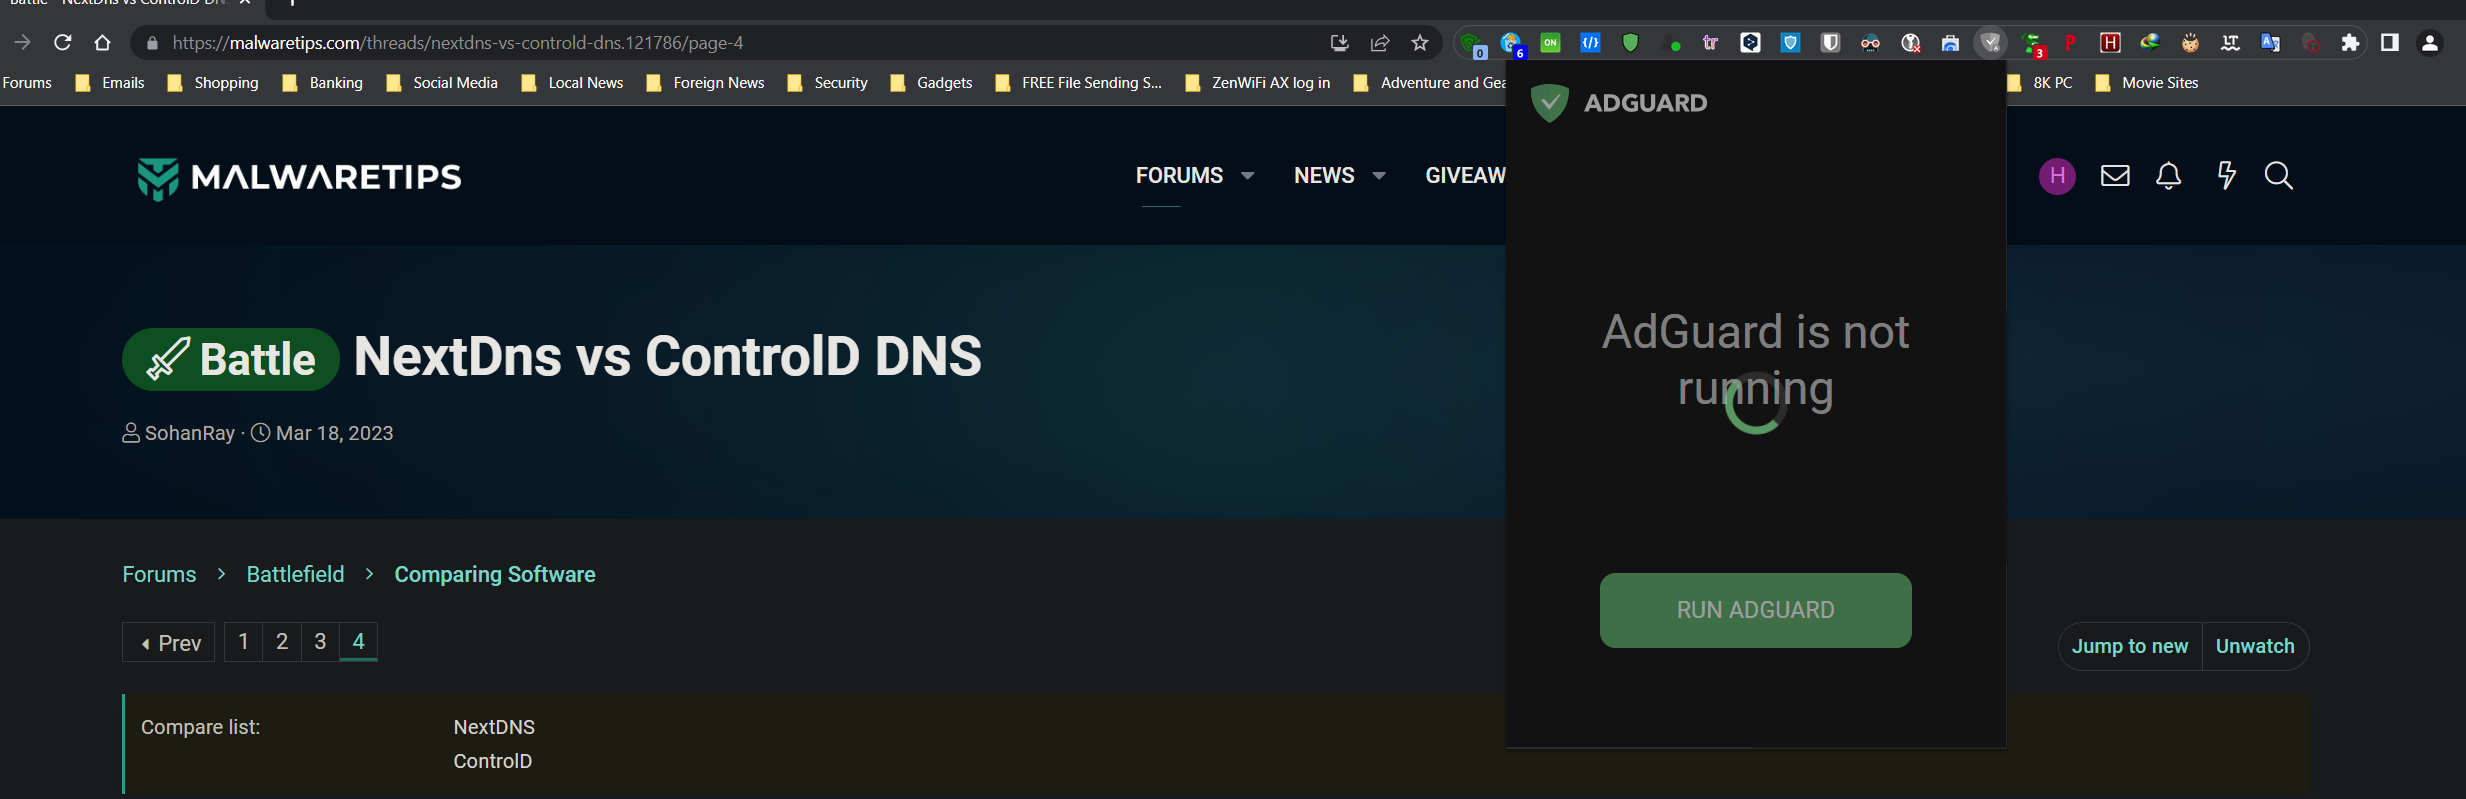Click the Unwatch button
The width and height of the screenshot is (2466, 799).
pos(2255,646)
